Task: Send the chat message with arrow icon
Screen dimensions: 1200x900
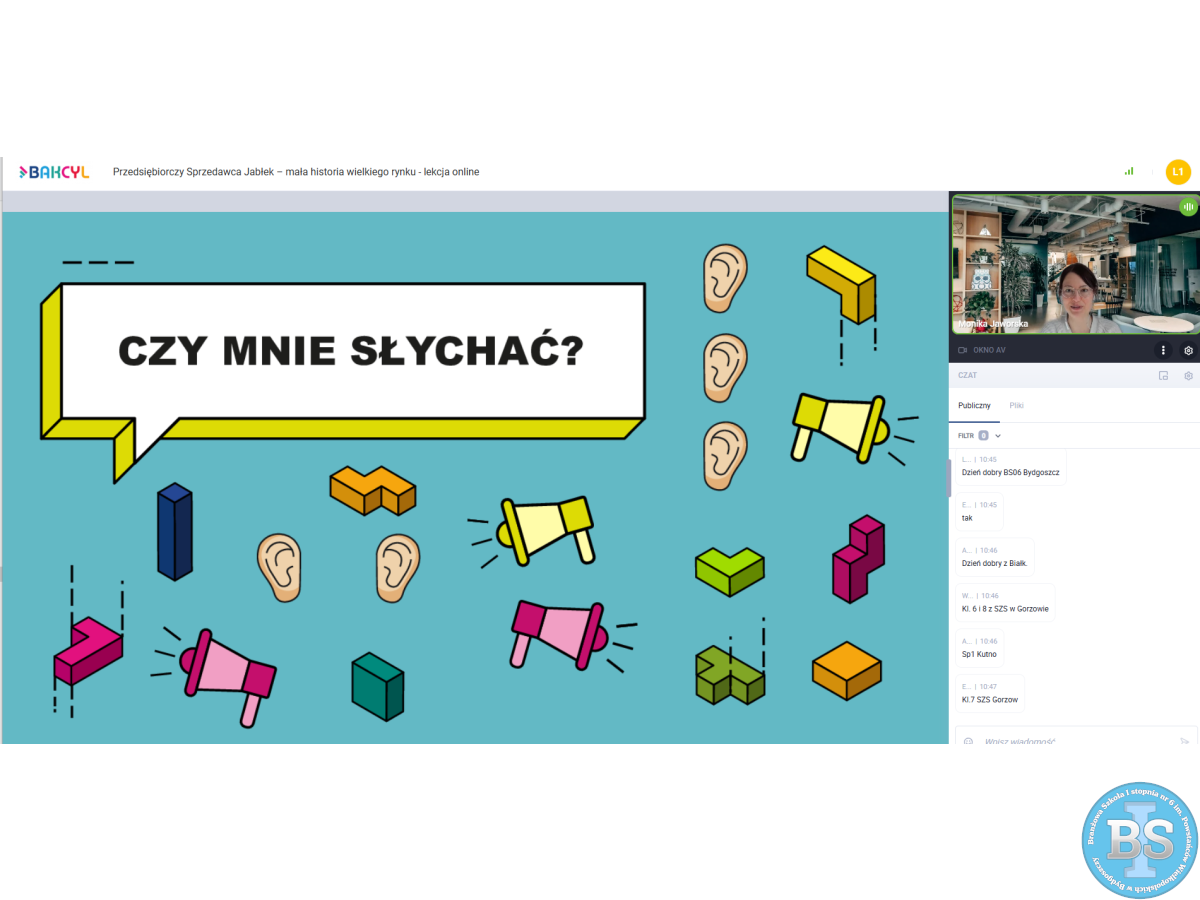Action: click(1184, 741)
